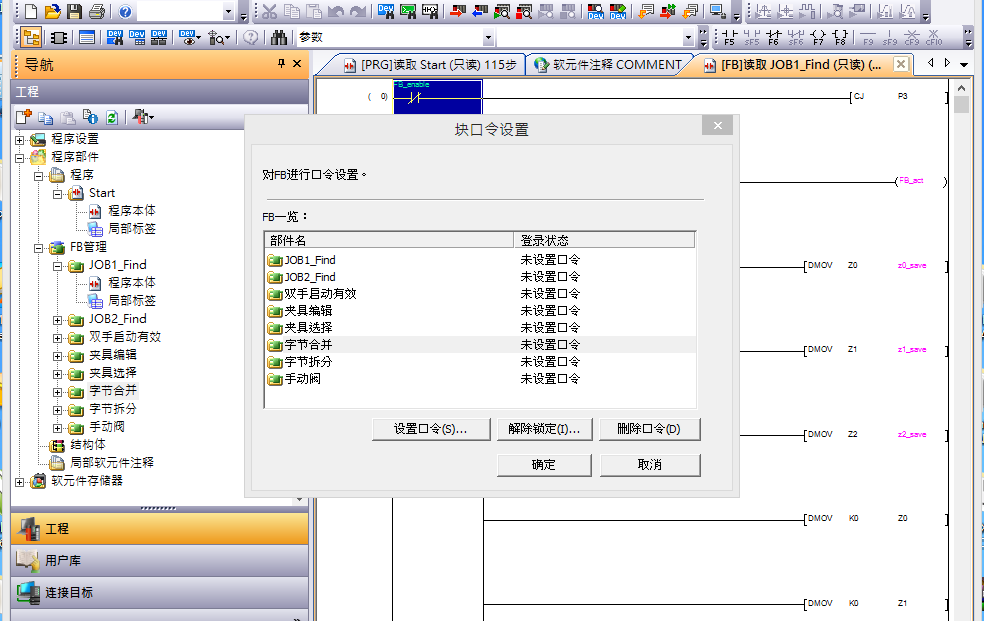
Task: Click the F7 coil ladder icon
Action: [x=818, y=38]
